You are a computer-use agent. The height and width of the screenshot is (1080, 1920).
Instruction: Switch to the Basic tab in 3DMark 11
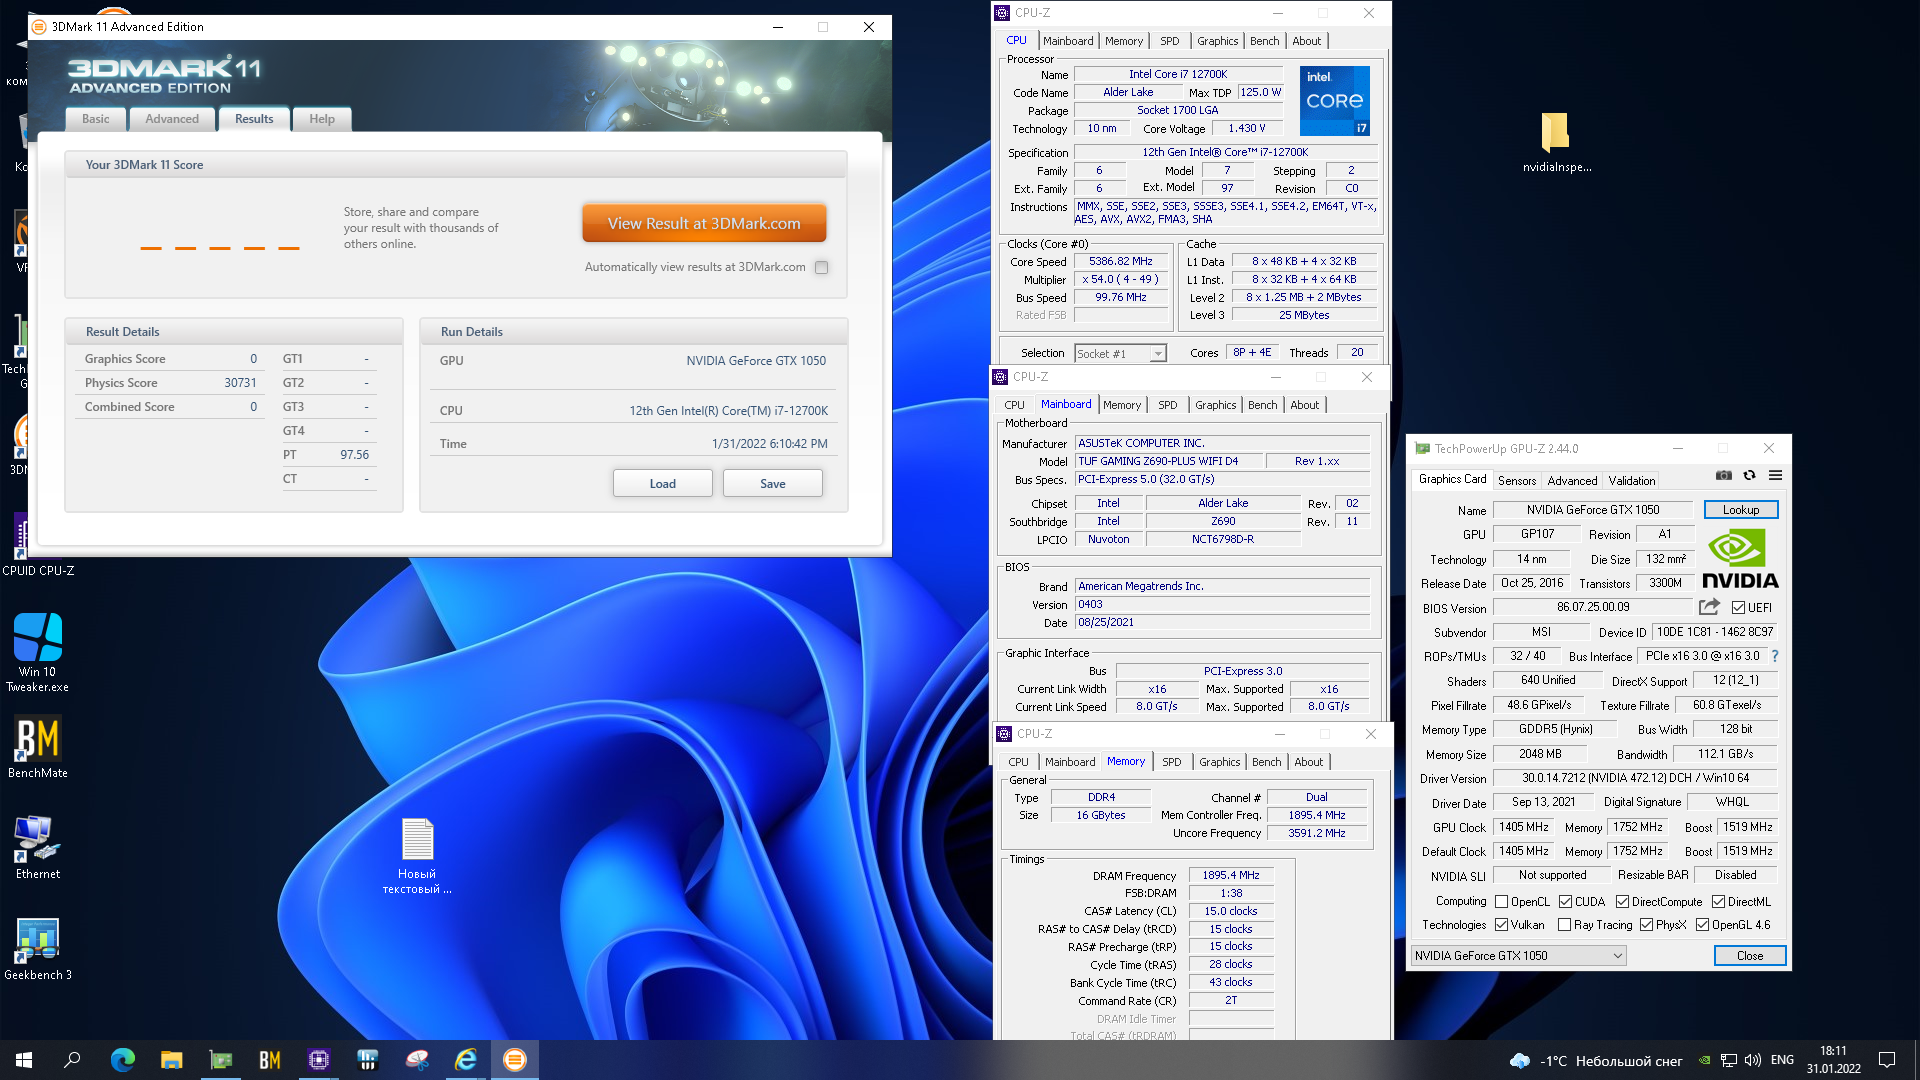(x=96, y=119)
